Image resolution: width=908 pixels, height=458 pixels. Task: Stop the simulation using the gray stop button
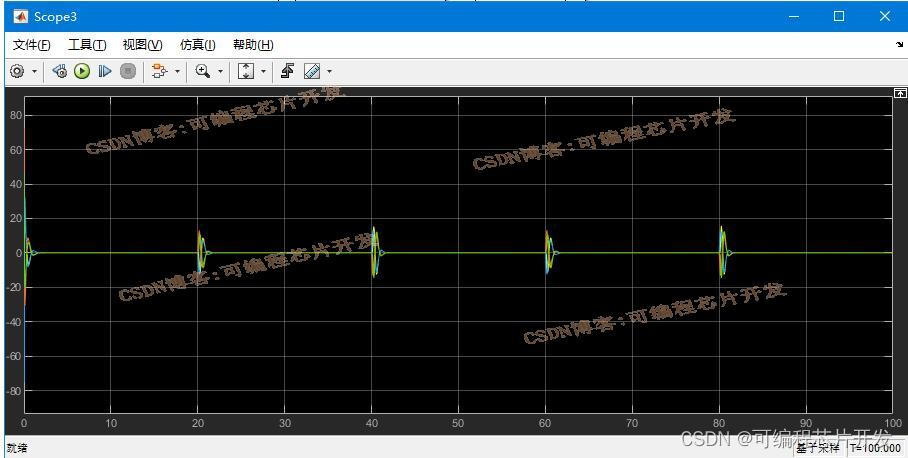coord(128,71)
